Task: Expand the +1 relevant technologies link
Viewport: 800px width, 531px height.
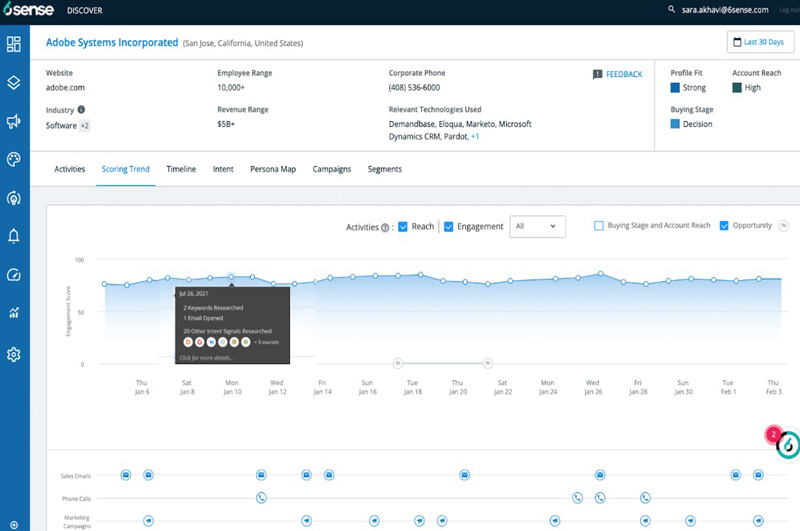Action: pyautogui.click(x=475, y=137)
